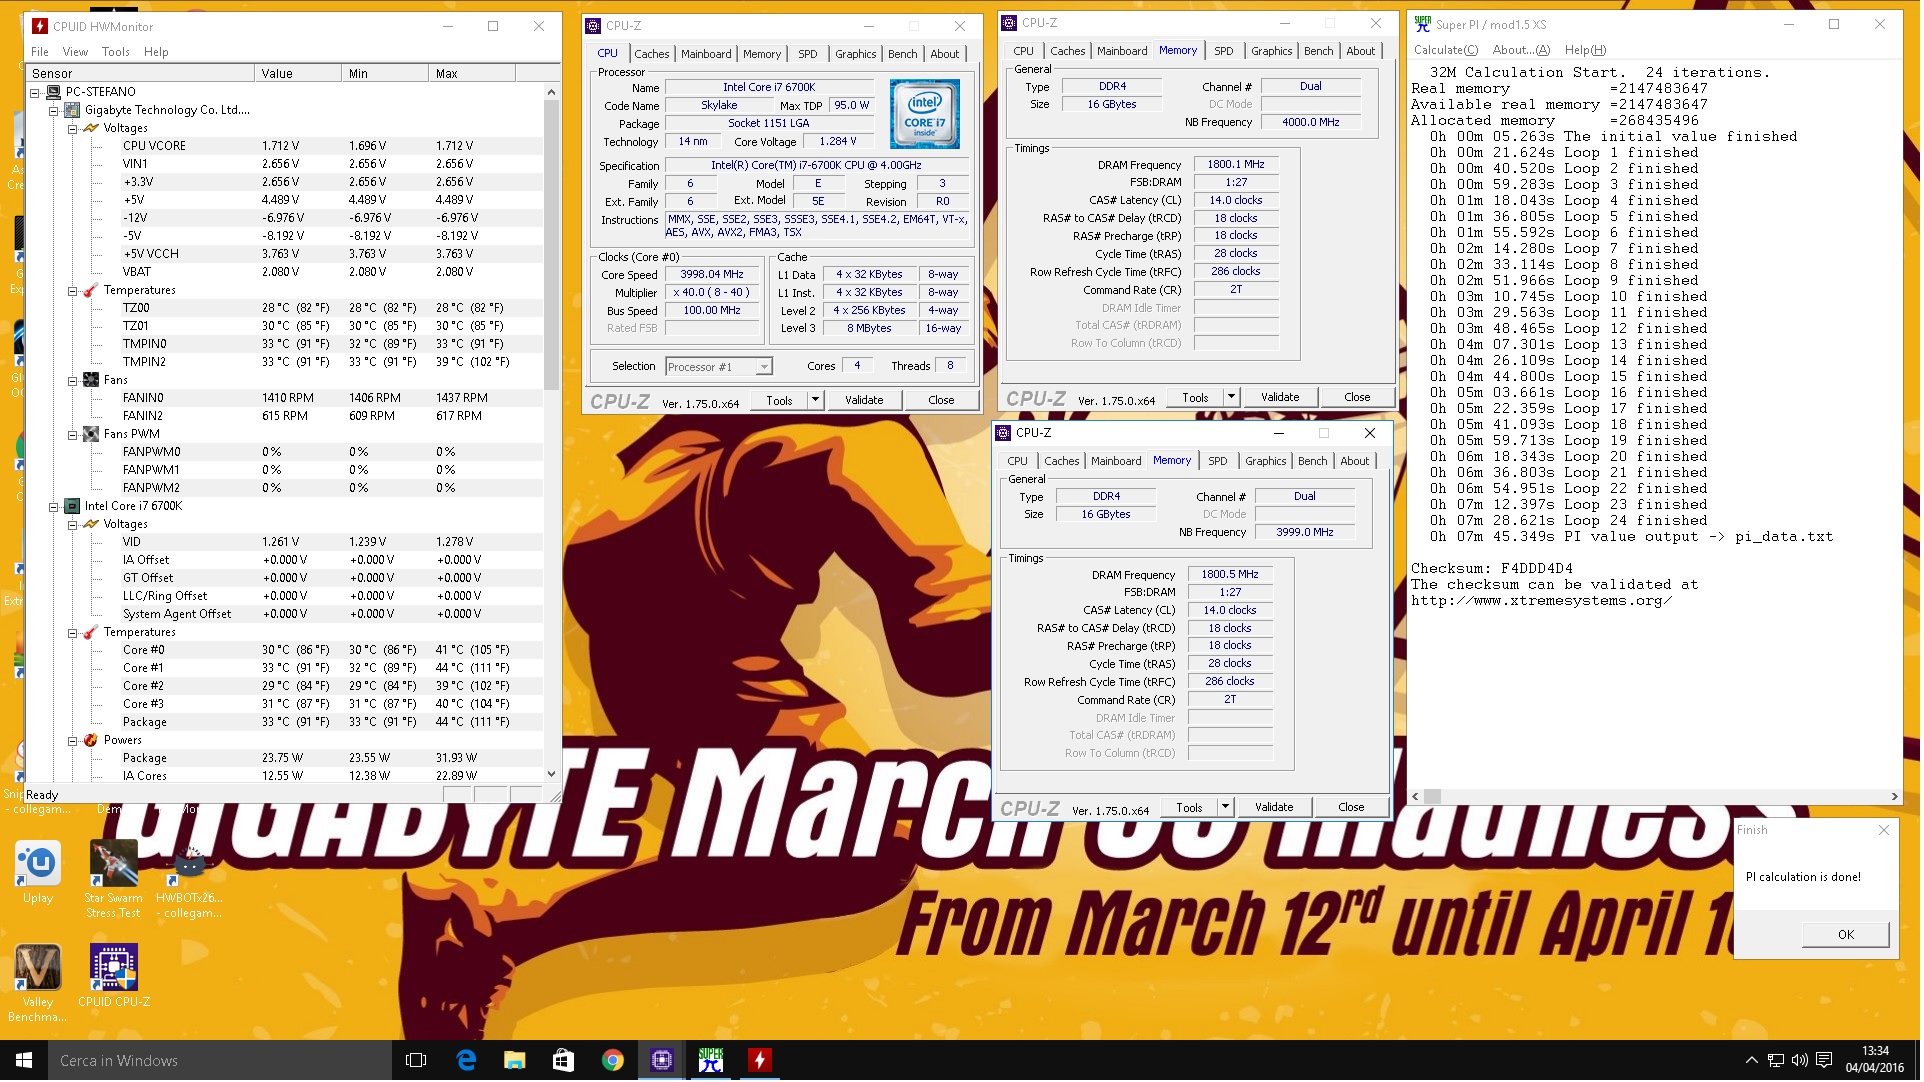The image size is (1924, 1082).
Task: Click Value column header in HWMonitor
Action: (x=298, y=73)
